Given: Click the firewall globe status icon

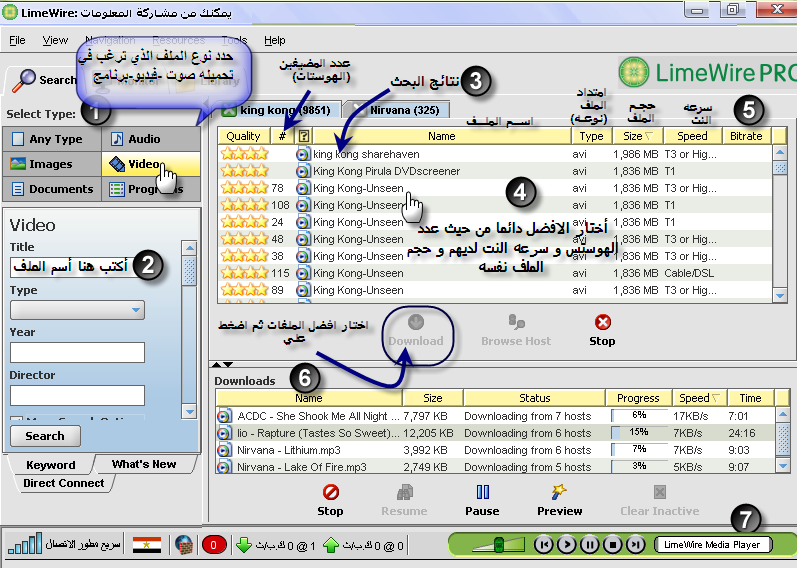Looking at the screenshot, I should [184, 545].
